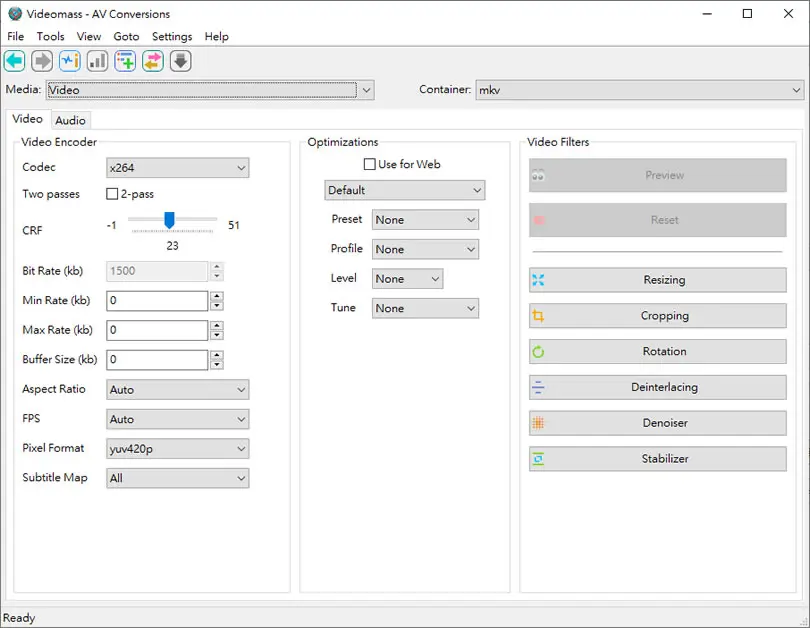Expand the Preset dropdown under Optimizations
Screen dimensions: 810x628
[425, 220]
